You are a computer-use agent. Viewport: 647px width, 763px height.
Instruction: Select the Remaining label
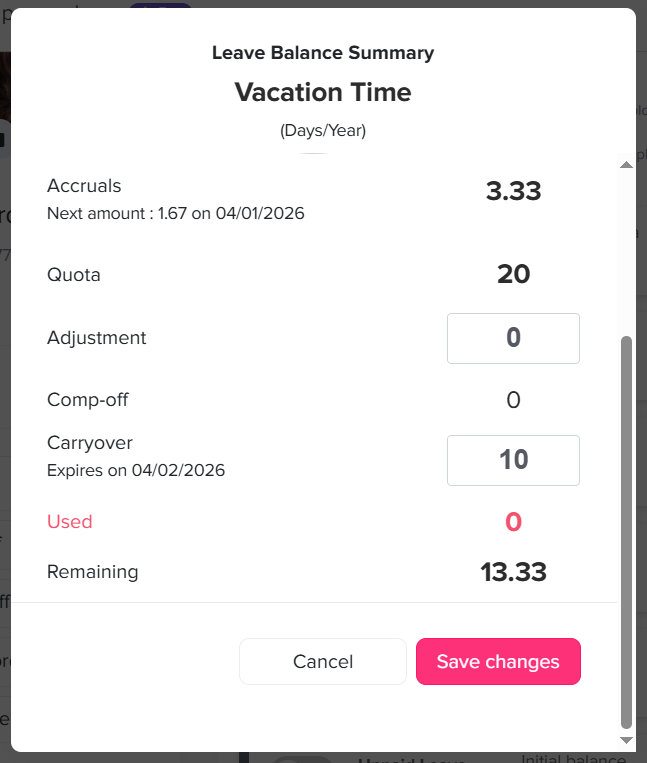coord(92,572)
